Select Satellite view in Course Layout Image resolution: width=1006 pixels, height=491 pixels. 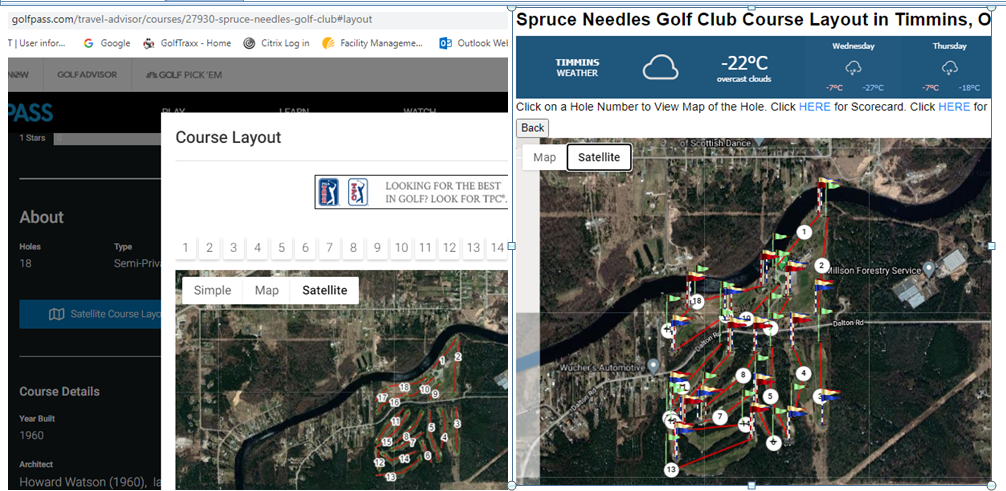pos(325,290)
